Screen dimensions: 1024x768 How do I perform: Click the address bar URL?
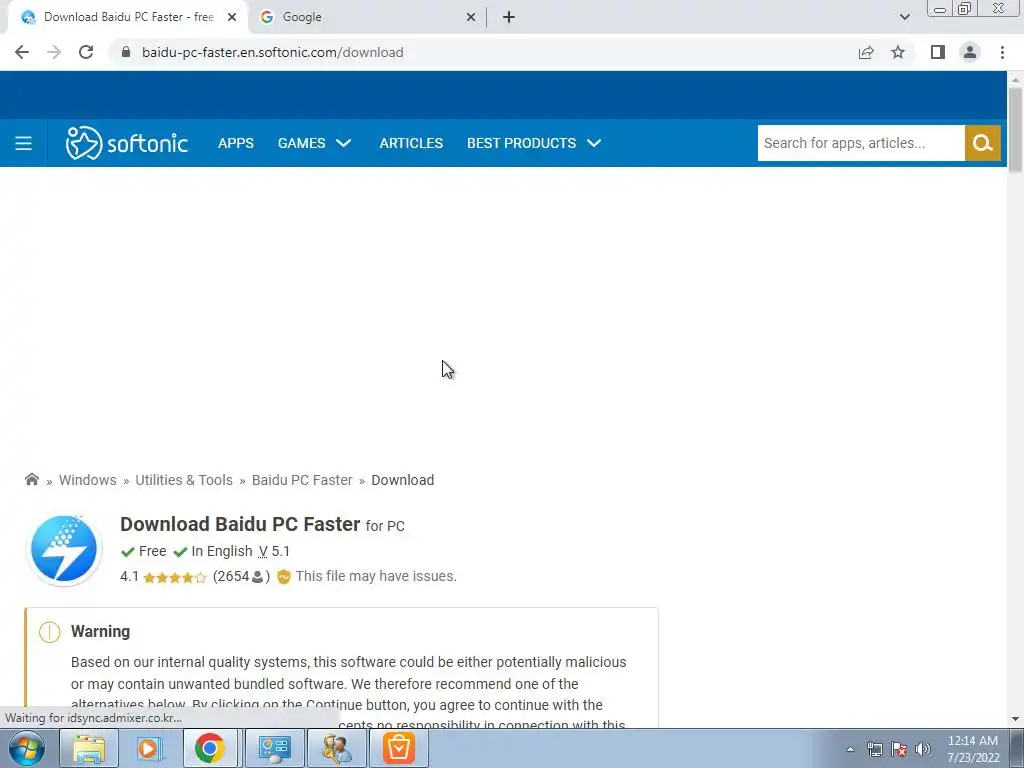[272, 52]
